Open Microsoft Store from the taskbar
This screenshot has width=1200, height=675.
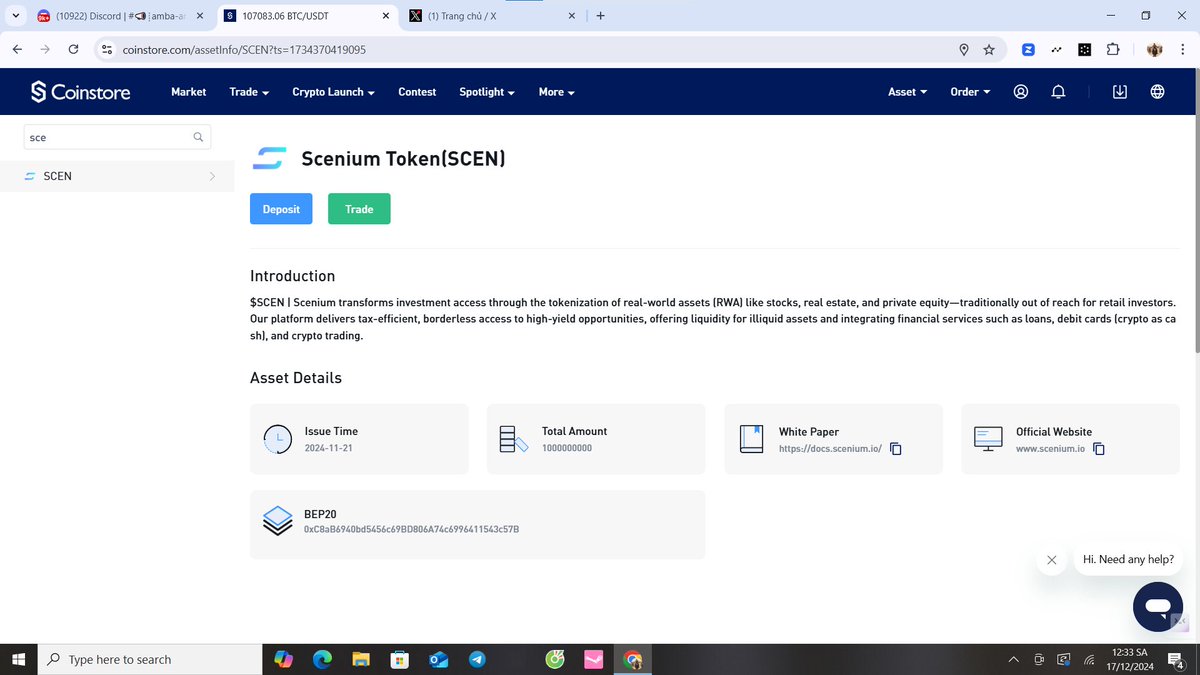[399, 659]
